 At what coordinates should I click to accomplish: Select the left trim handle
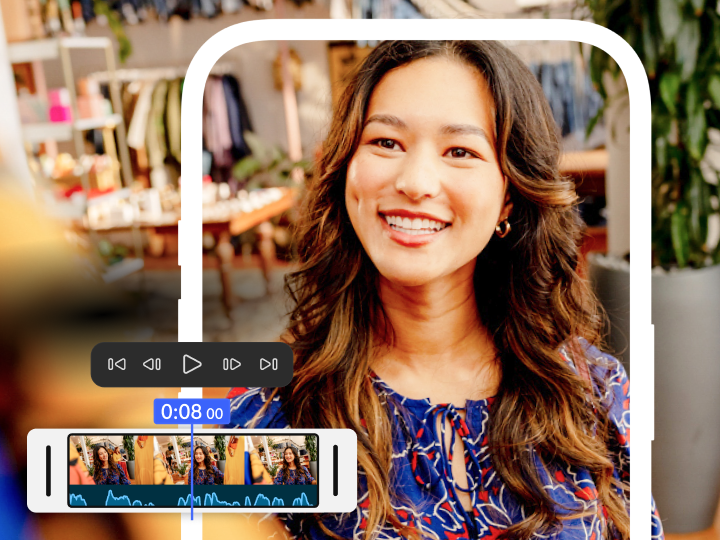coord(48,471)
